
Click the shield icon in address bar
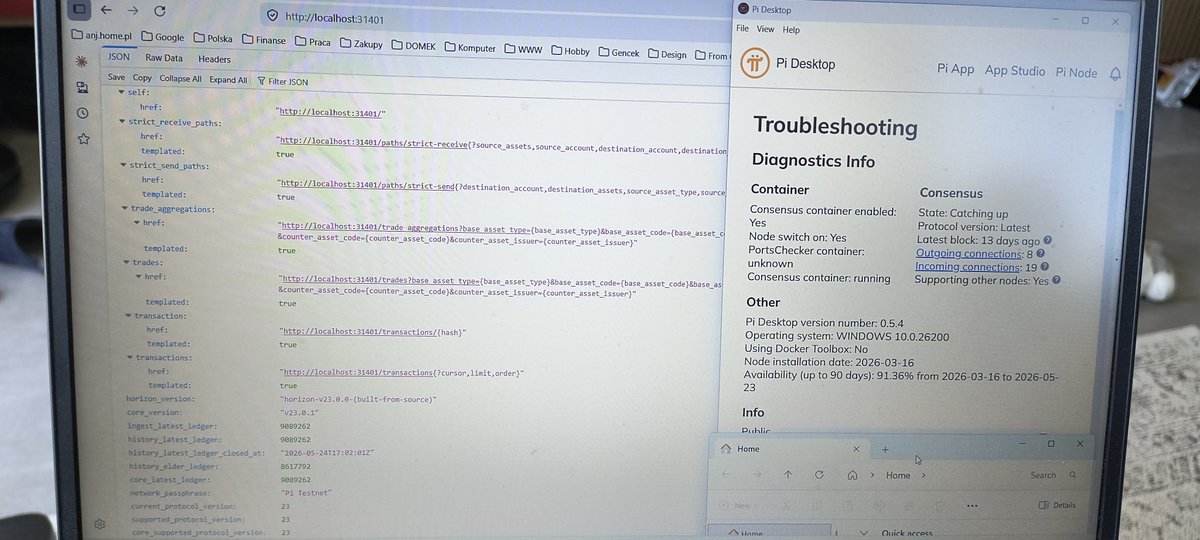pyautogui.click(x=270, y=16)
